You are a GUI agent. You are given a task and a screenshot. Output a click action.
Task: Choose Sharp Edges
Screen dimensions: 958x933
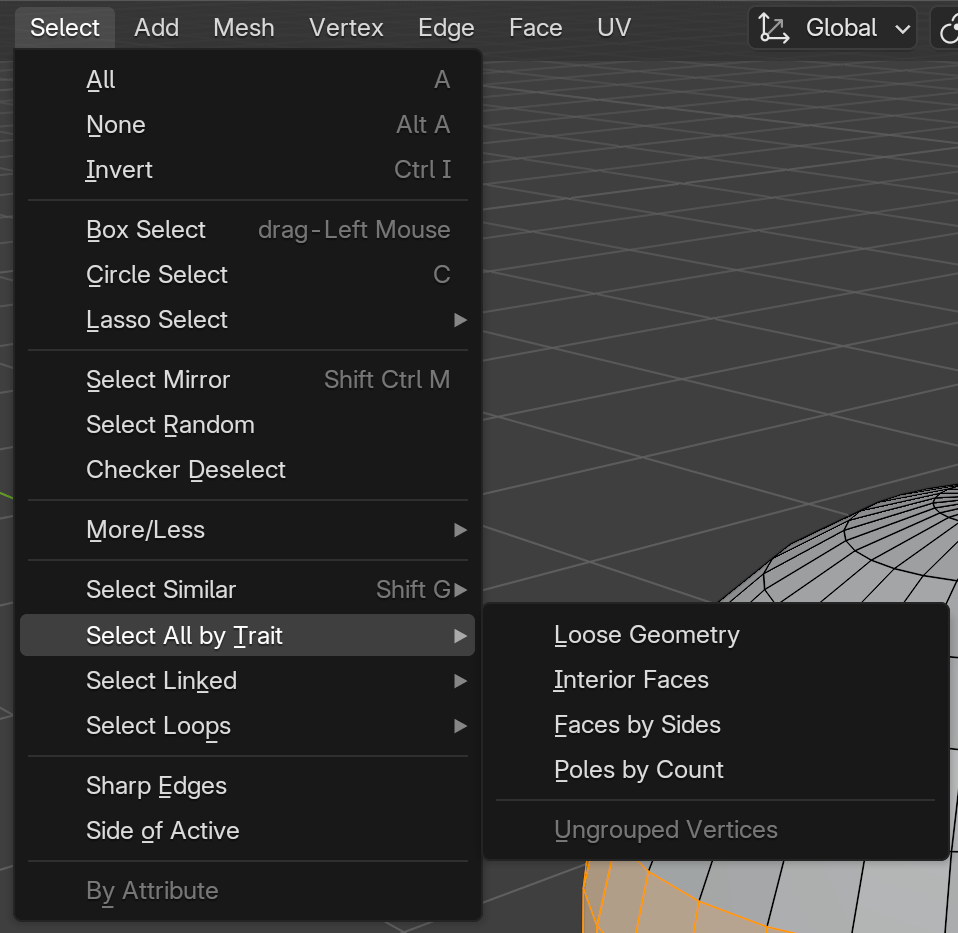(x=247, y=786)
